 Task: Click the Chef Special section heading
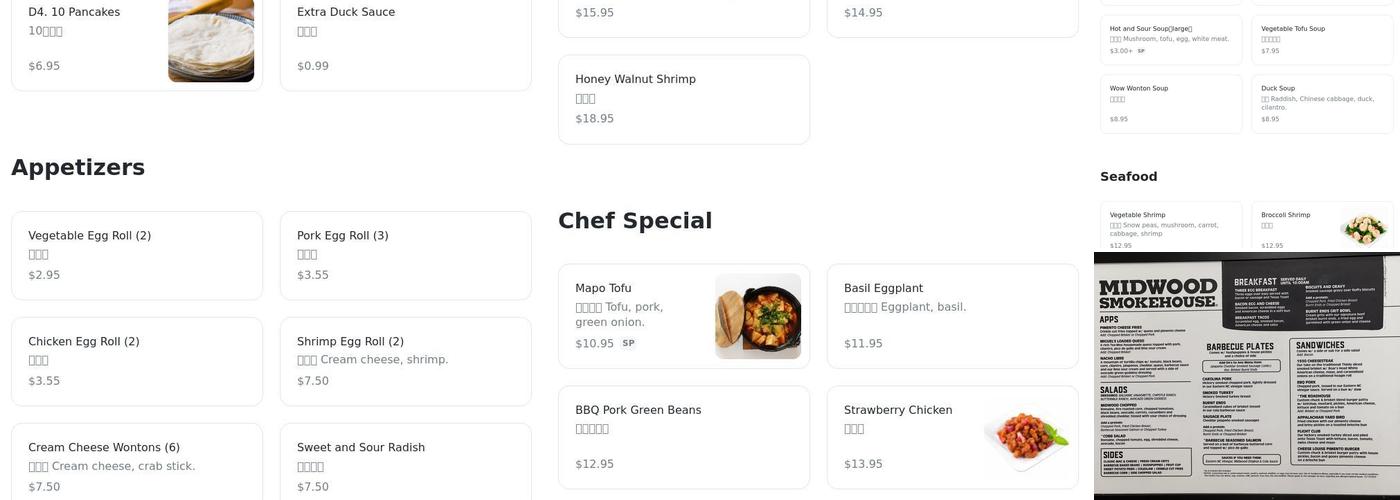click(x=635, y=220)
